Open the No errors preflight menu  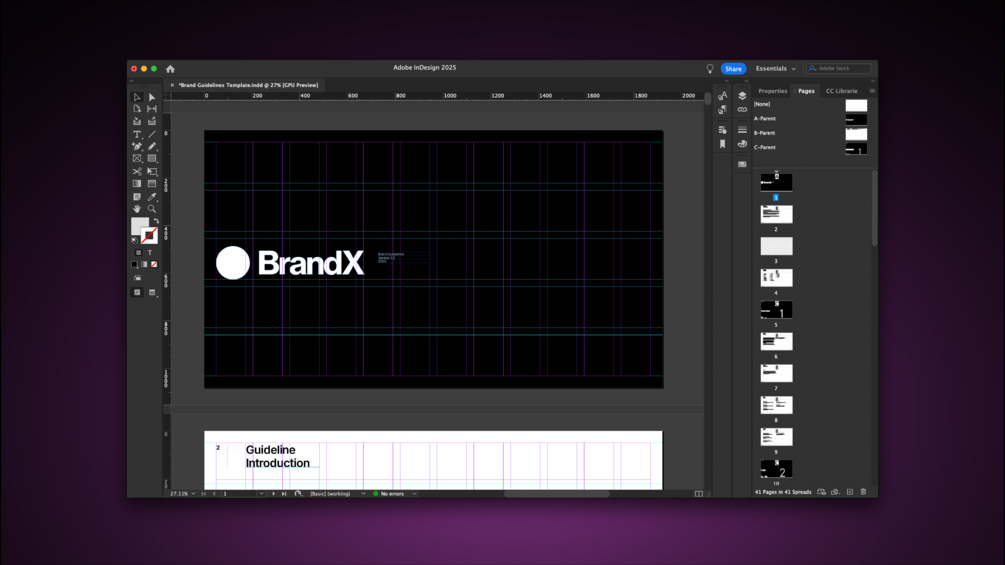tap(414, 494)
